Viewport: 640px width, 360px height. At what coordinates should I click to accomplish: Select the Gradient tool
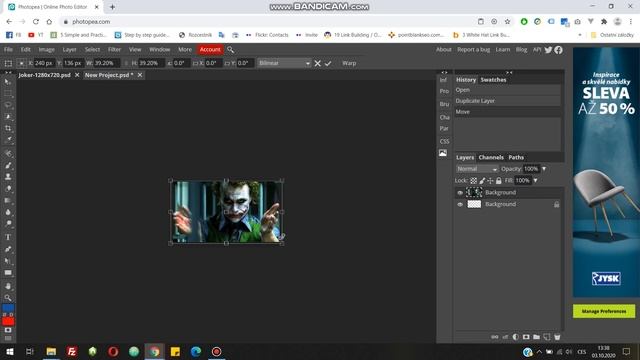click(8, 200)
